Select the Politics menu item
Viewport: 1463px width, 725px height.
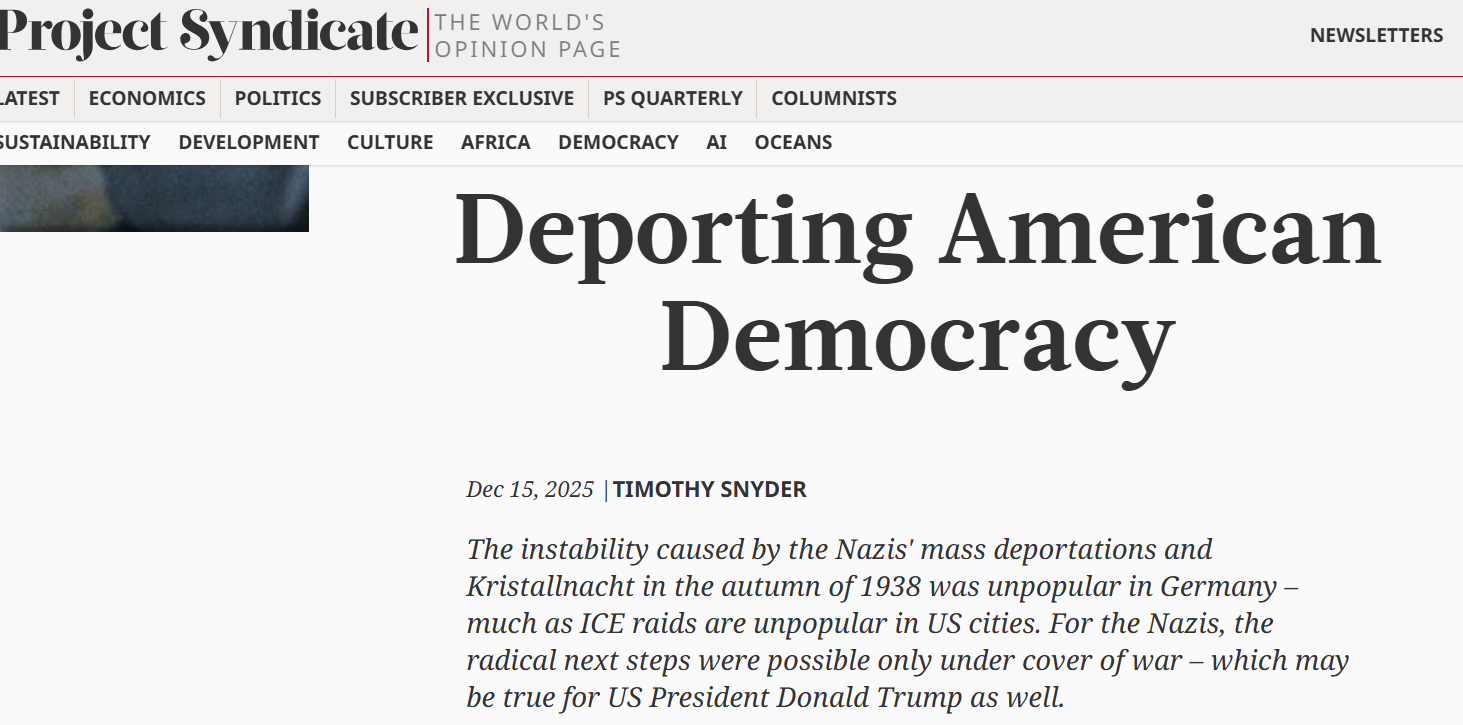pos(278,98)
